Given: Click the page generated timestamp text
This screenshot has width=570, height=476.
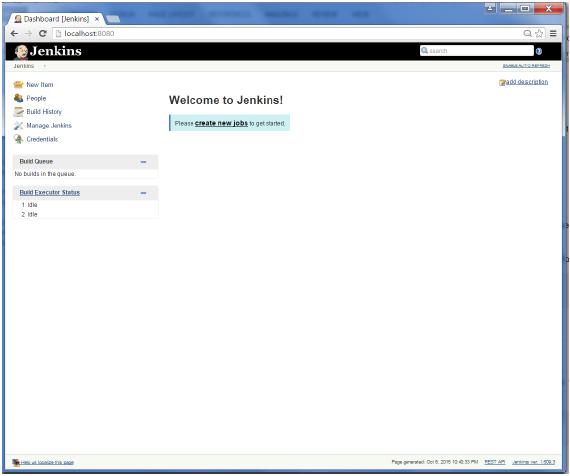Looking at the screenshot, I should (434, 462).
